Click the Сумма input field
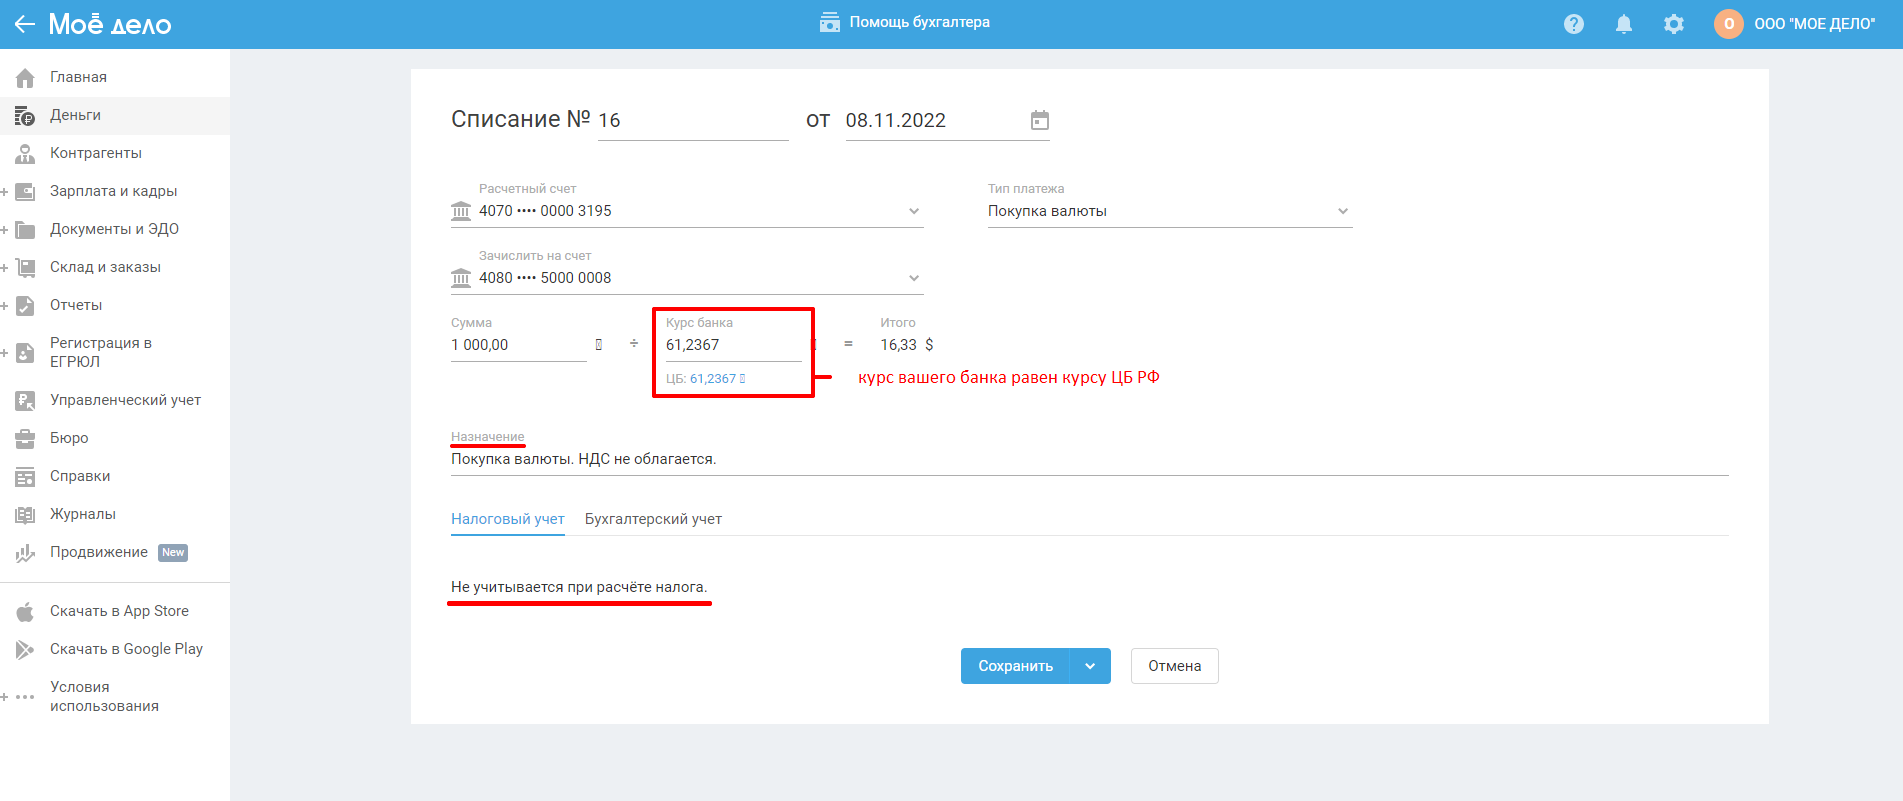 tap(518, 345)
